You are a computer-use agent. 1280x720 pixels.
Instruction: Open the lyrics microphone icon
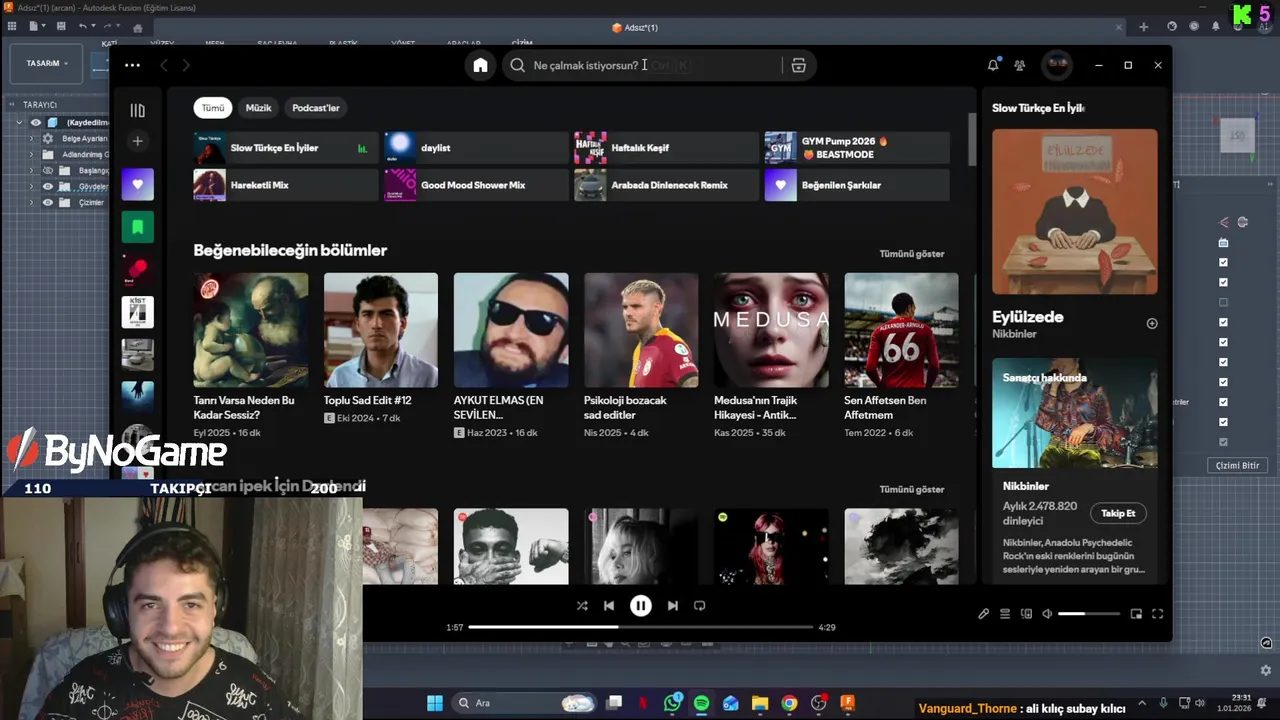pos(984,614)
